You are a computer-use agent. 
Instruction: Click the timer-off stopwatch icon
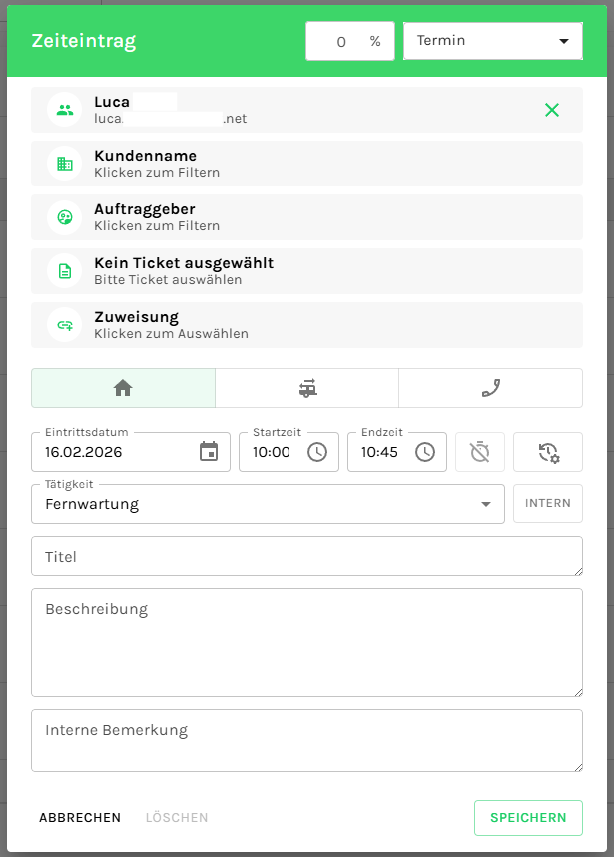480,452
